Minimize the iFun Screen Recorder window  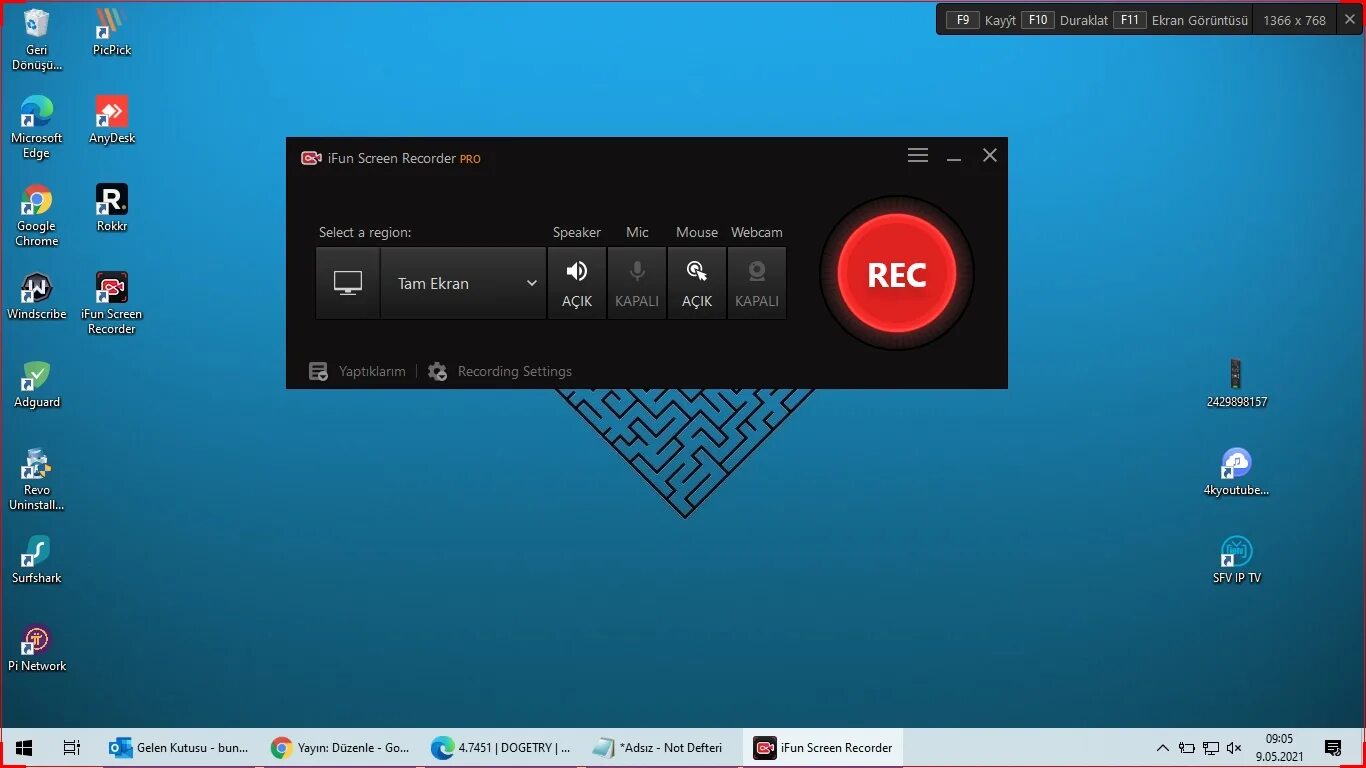click(x=954, y=156)
